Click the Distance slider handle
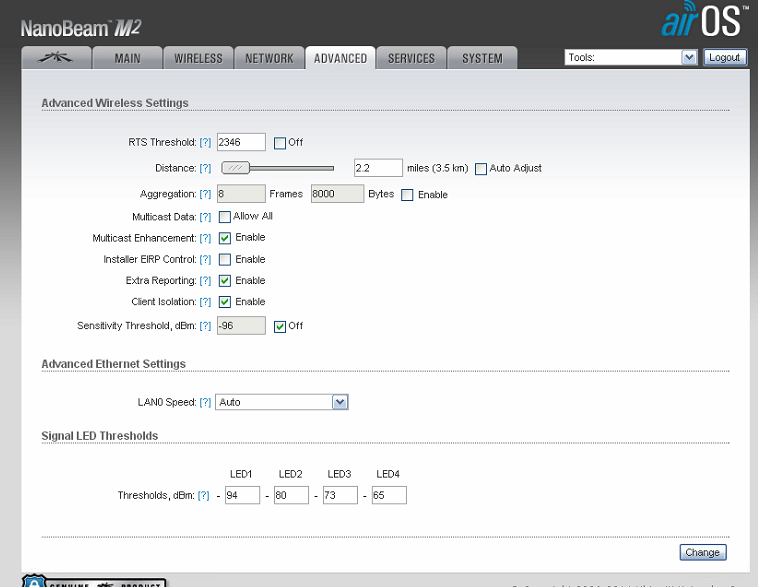758x587 pixels. coord(236,168)
